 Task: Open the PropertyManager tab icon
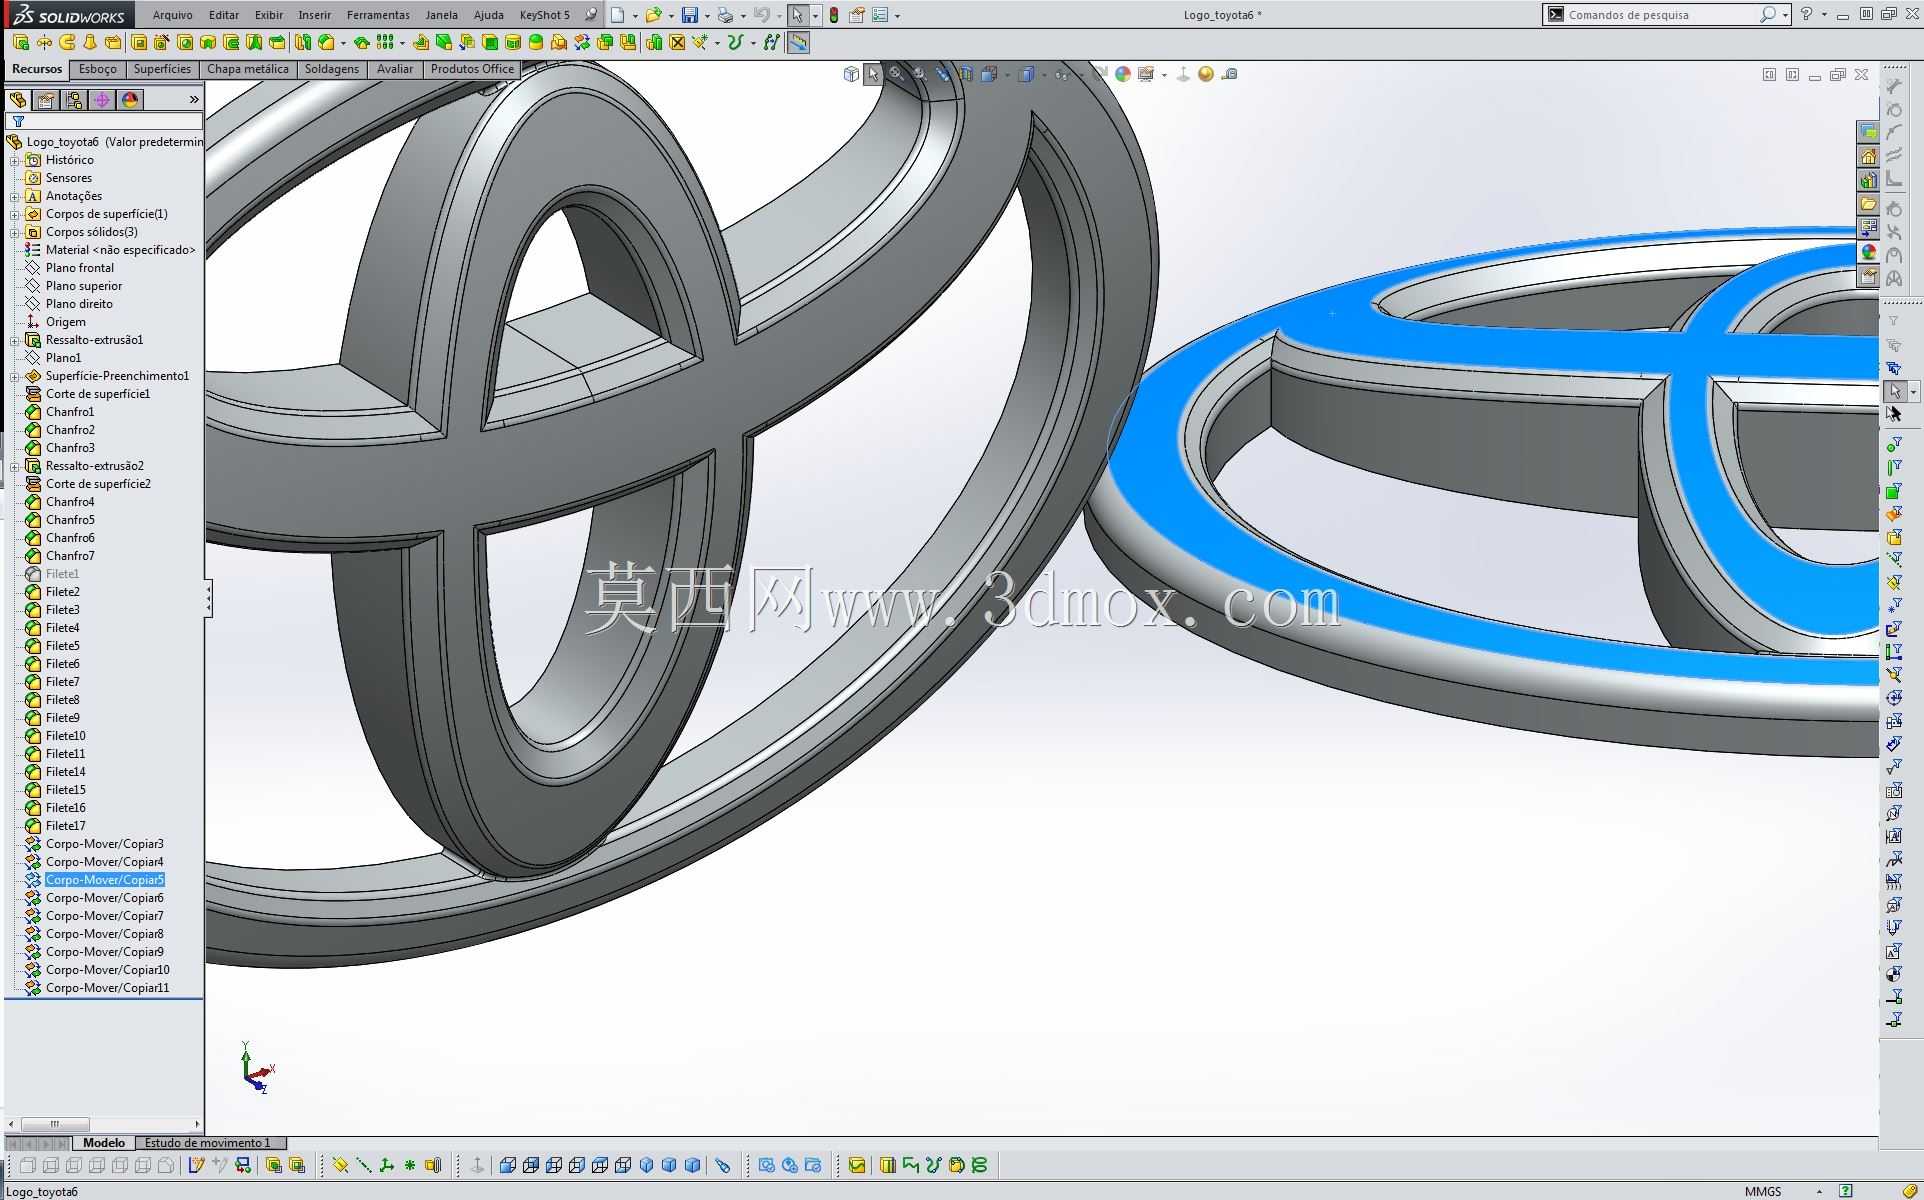[46, 100]
